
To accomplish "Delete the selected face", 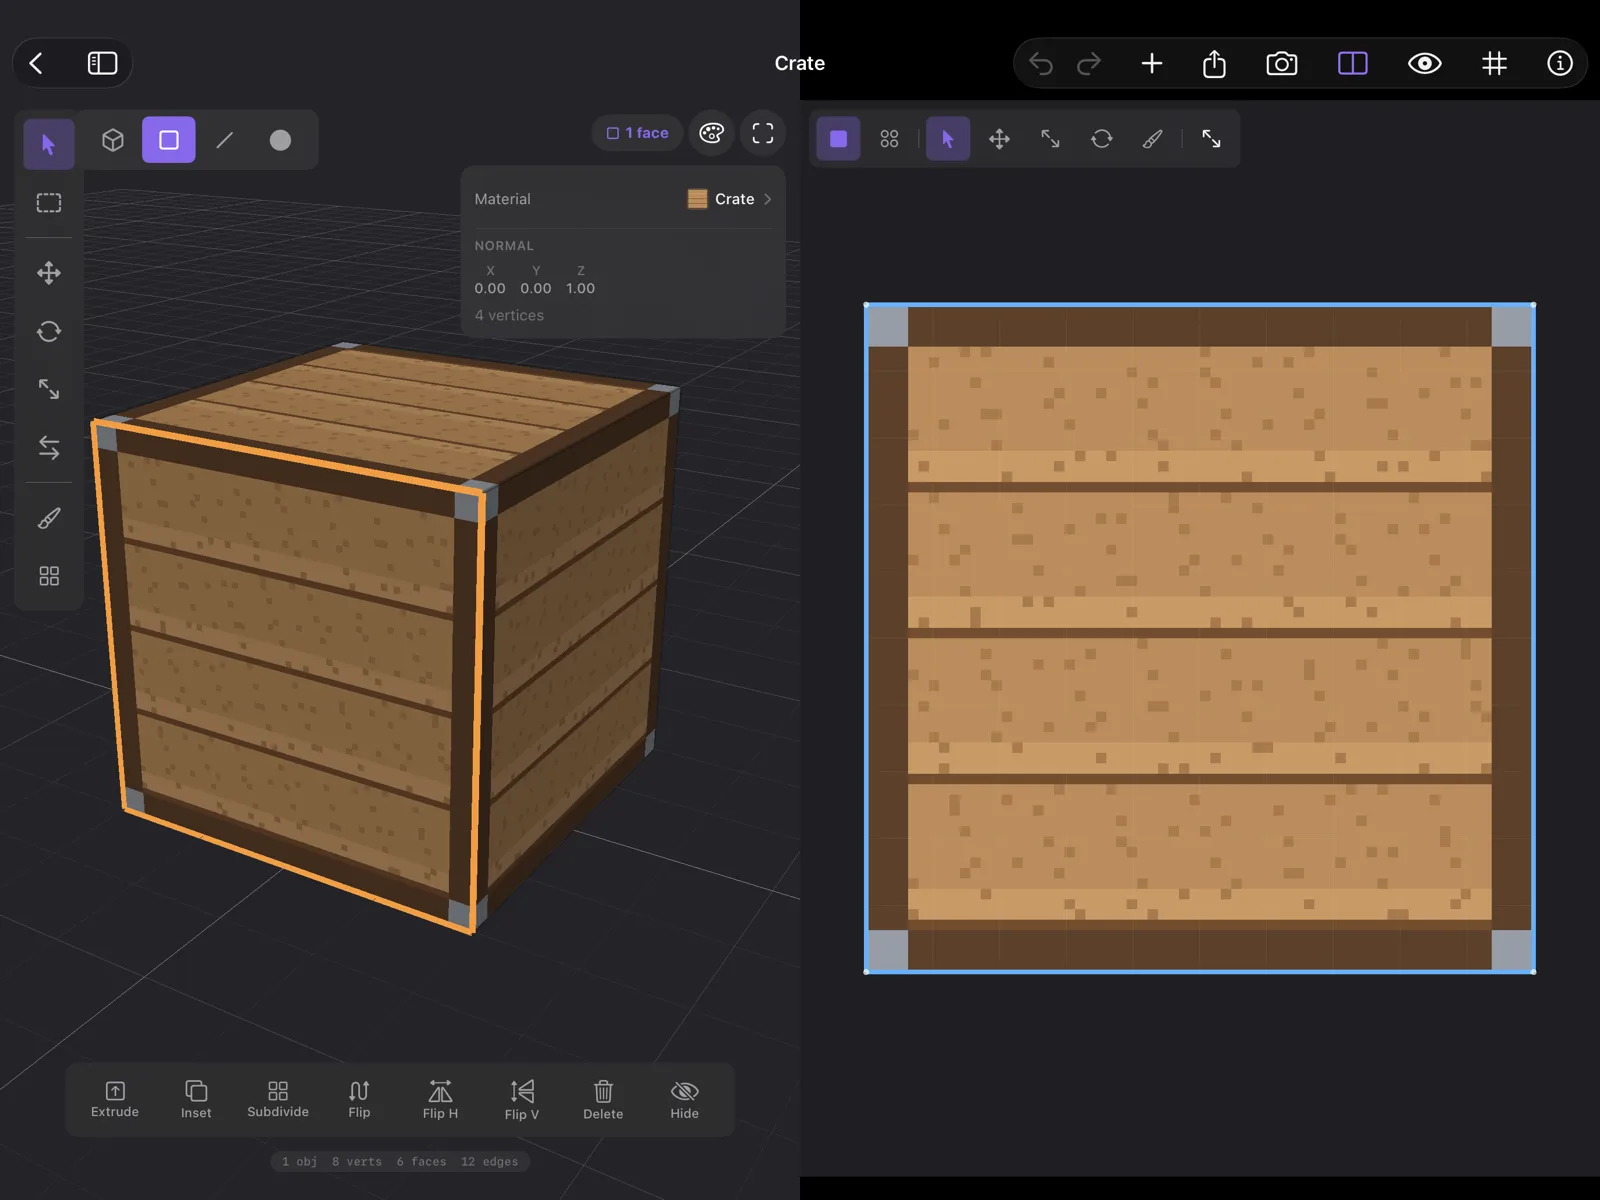I will [x=603, y=1099].
